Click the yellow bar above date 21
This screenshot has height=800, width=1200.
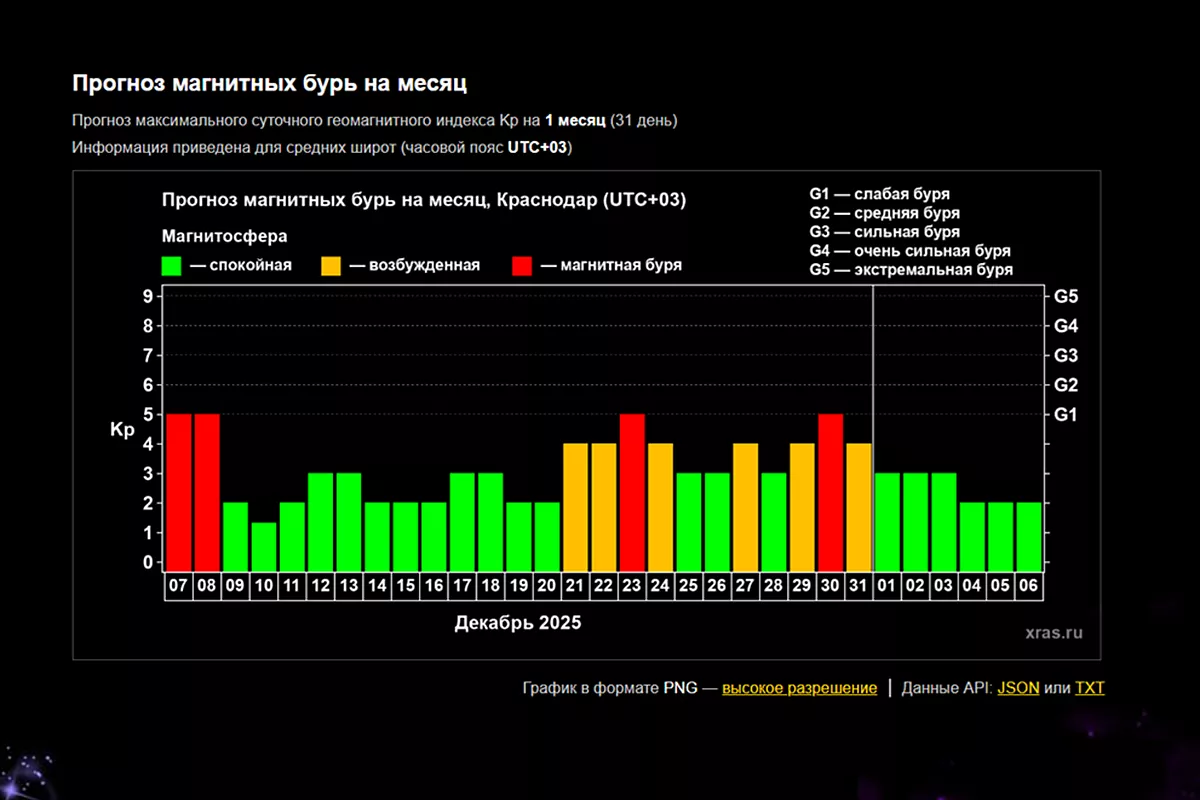[x=575, y=505]
